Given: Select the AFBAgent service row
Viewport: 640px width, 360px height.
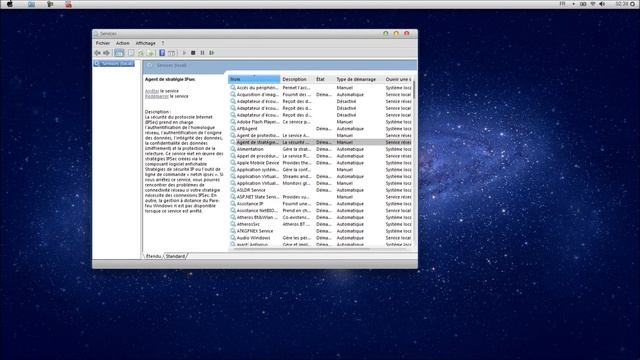Looking at the screenshot, I should coord(320,129).
